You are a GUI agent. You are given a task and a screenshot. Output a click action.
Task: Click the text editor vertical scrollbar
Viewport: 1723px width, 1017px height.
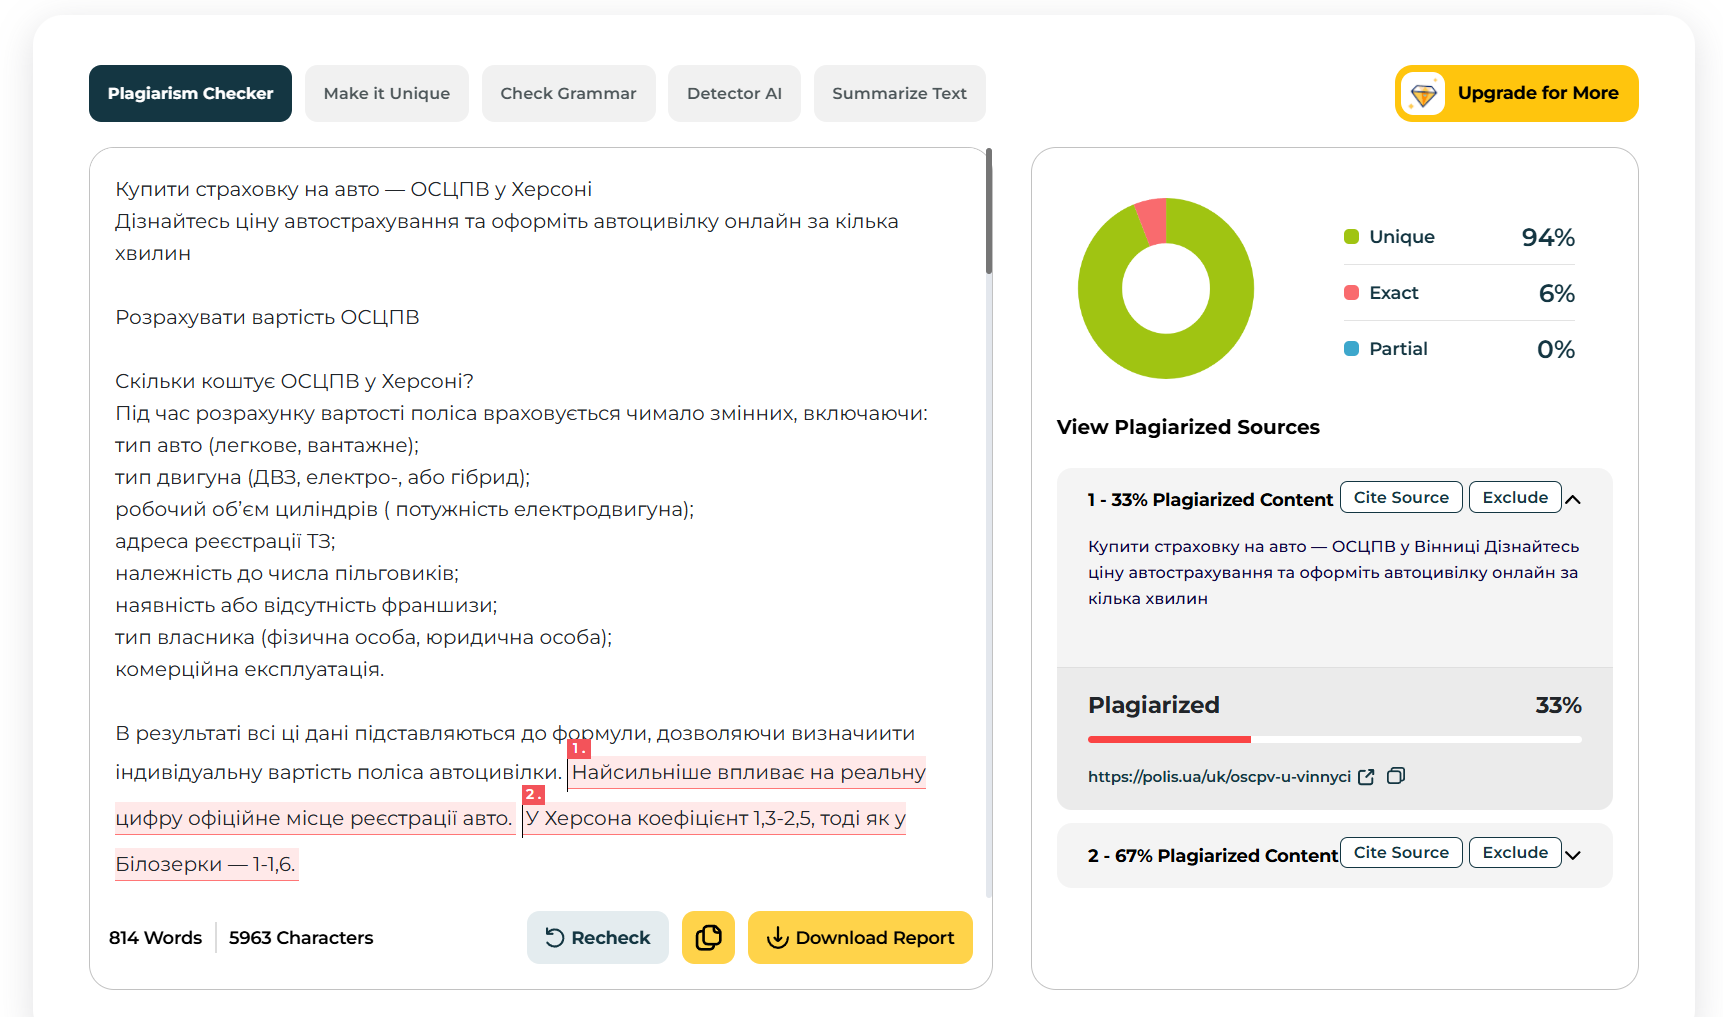989,211
